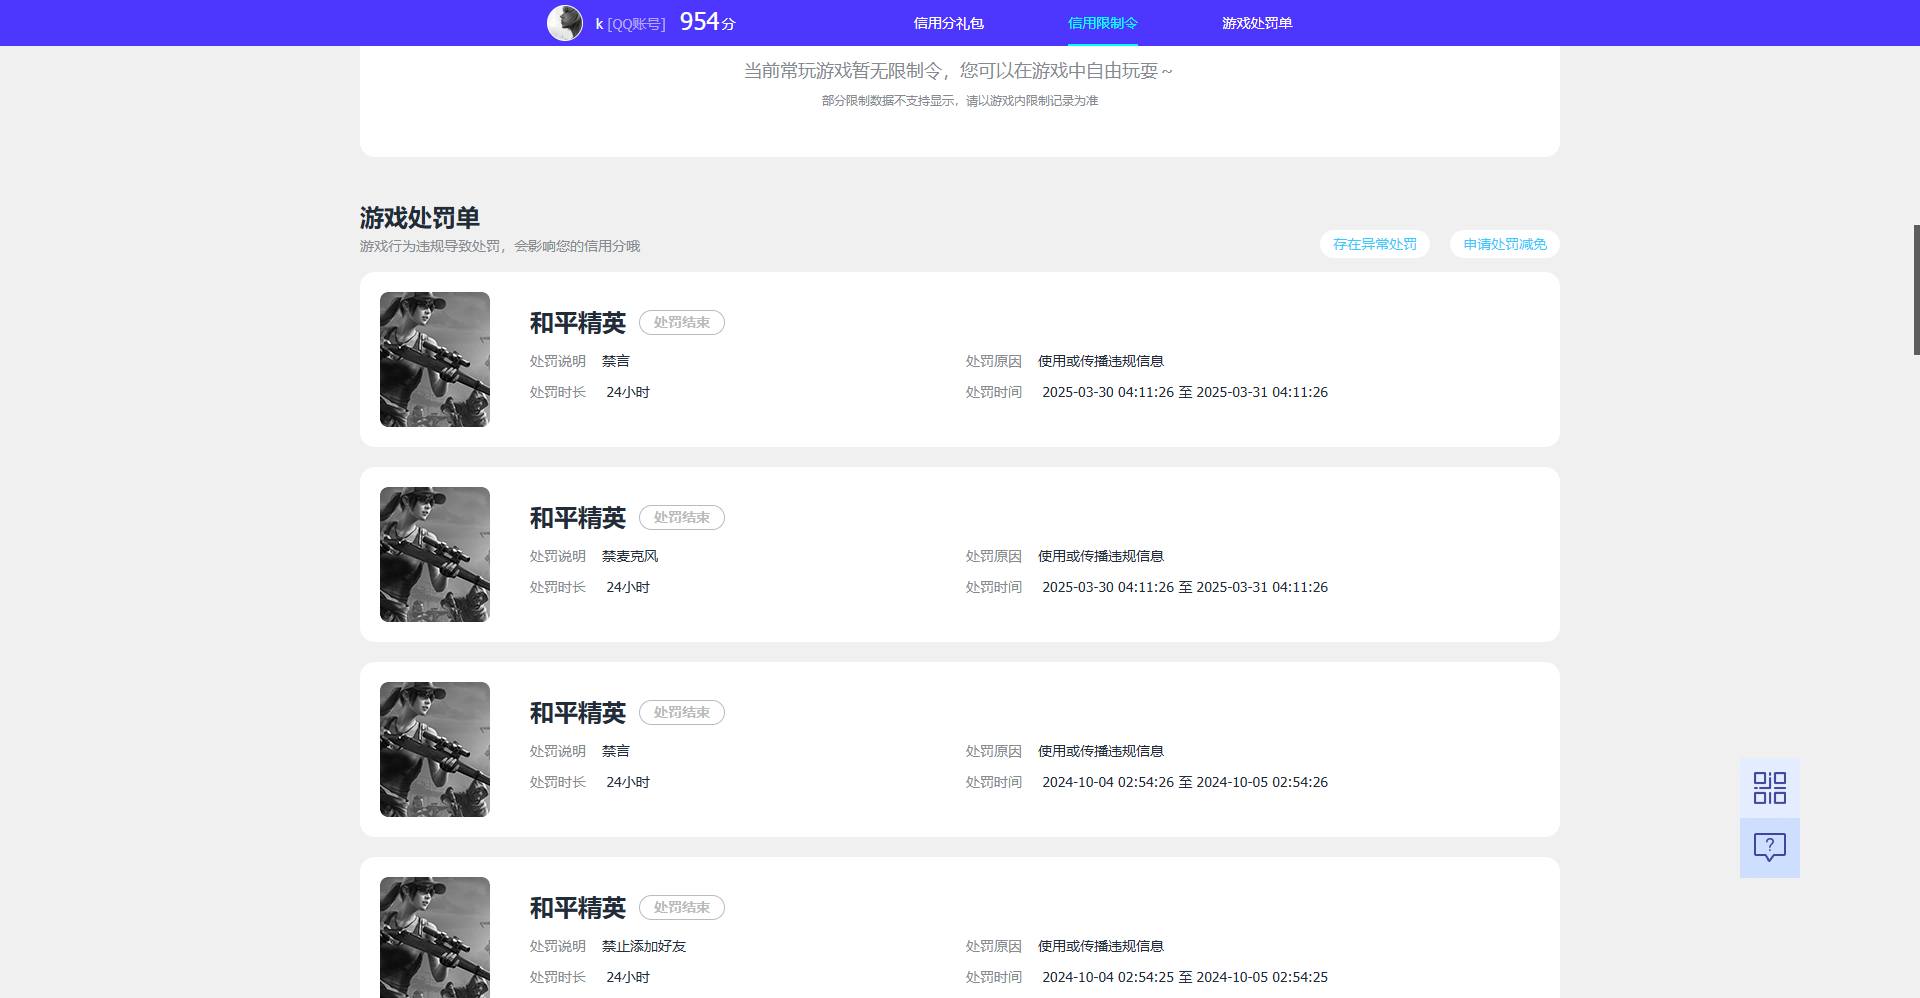1920x998 pixels.
Task: Click the 部分限制数据不支持显示 note
Action: coord(960,101)
